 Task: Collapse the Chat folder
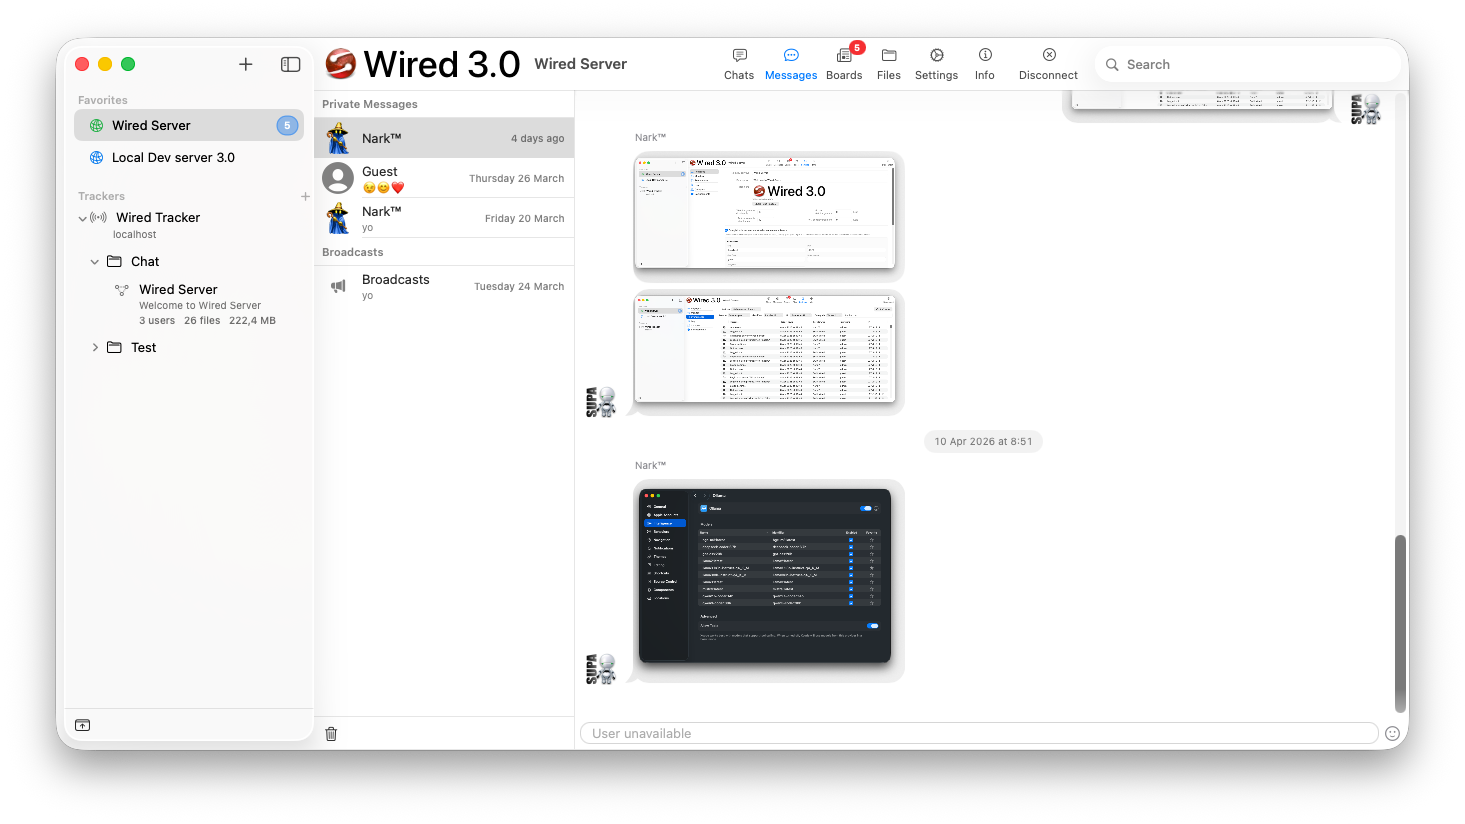pyautogui.click(x=96, y=261)
